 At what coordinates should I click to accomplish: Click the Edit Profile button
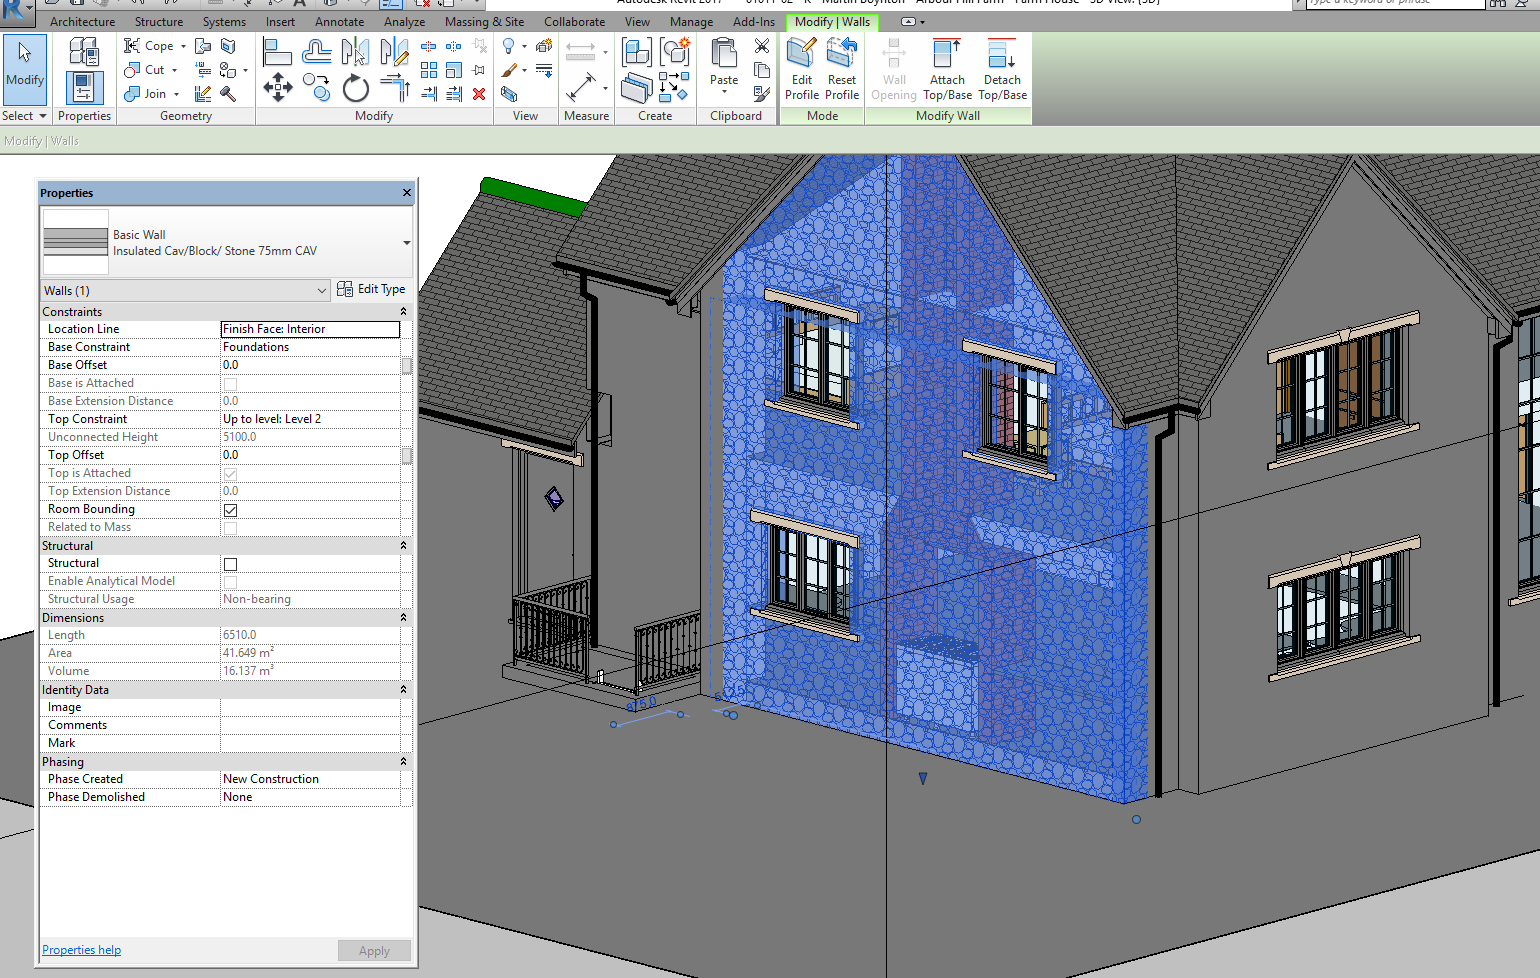pos(802,69)
